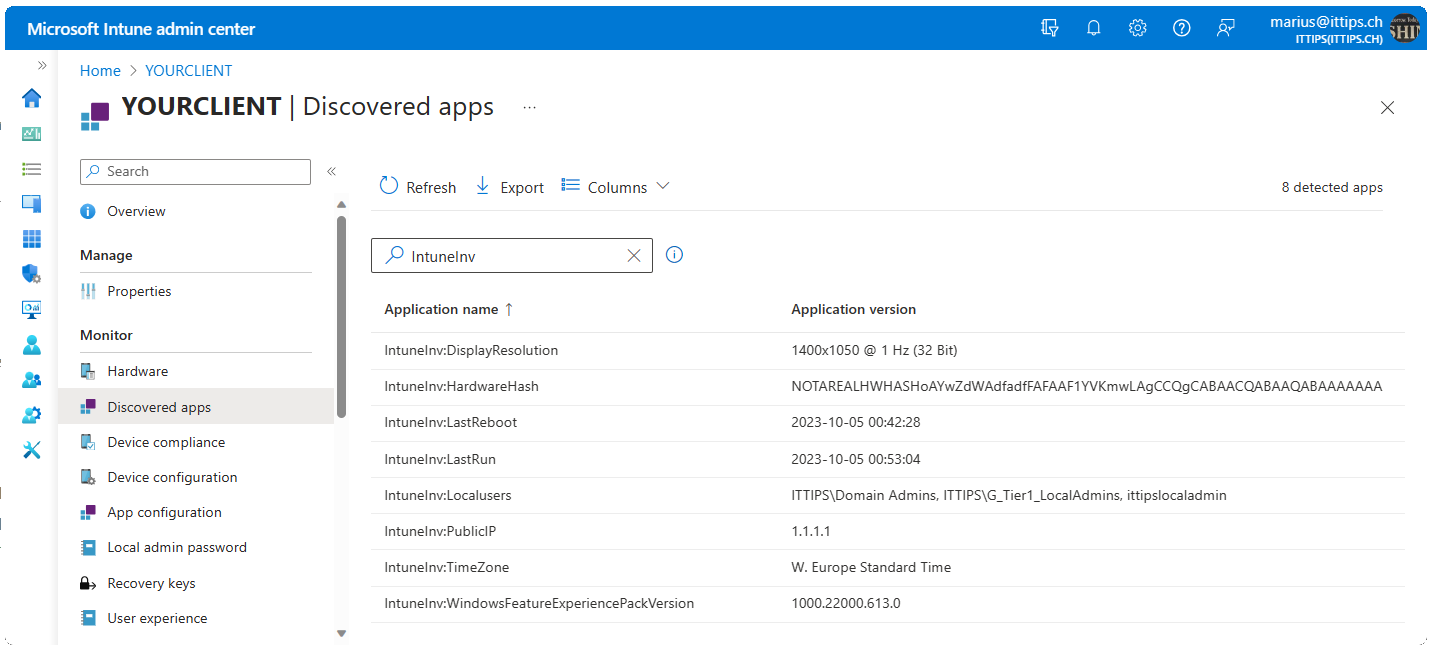Click the IntuneInv filter search field
1431x648 pixels.
pos(511,256)
